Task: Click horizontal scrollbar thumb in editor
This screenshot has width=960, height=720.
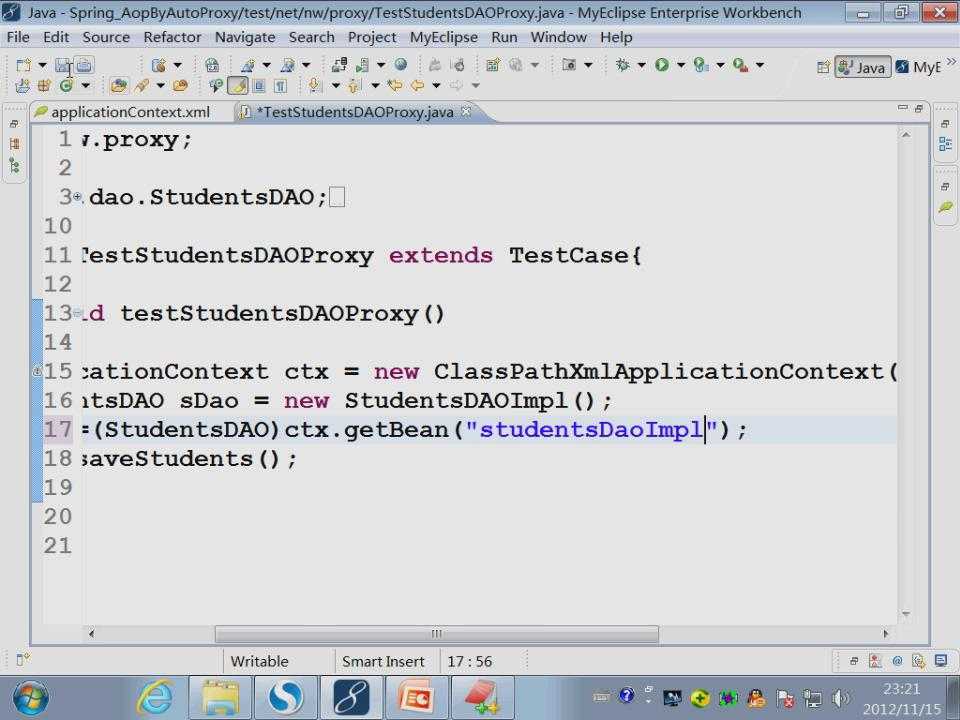Action: pyautogui.click(x=437, y=634)
